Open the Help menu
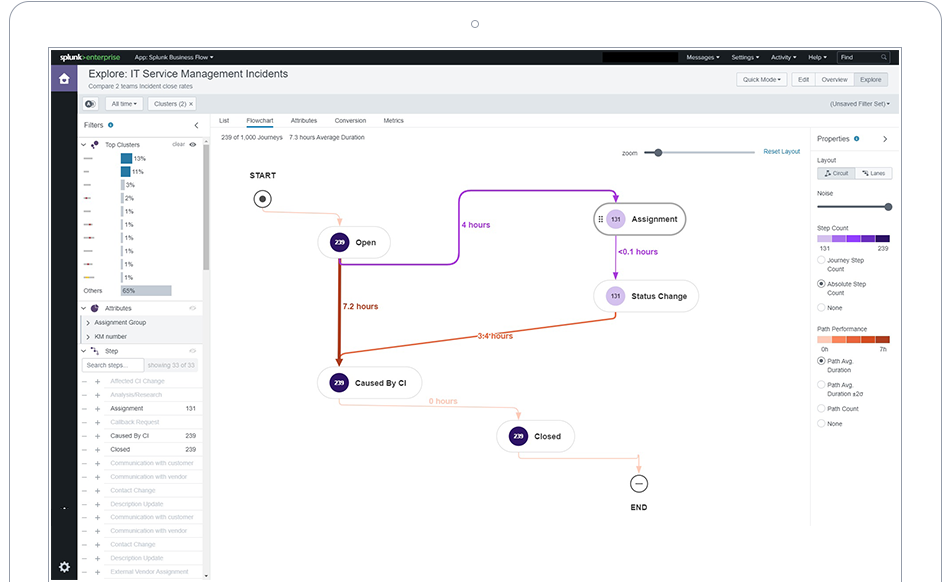This screenshot has width=950, height=582. (817, 58)
